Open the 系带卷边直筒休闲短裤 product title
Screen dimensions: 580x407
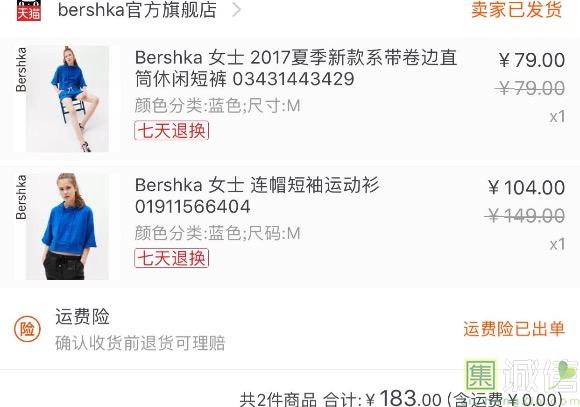click(296, 68)
